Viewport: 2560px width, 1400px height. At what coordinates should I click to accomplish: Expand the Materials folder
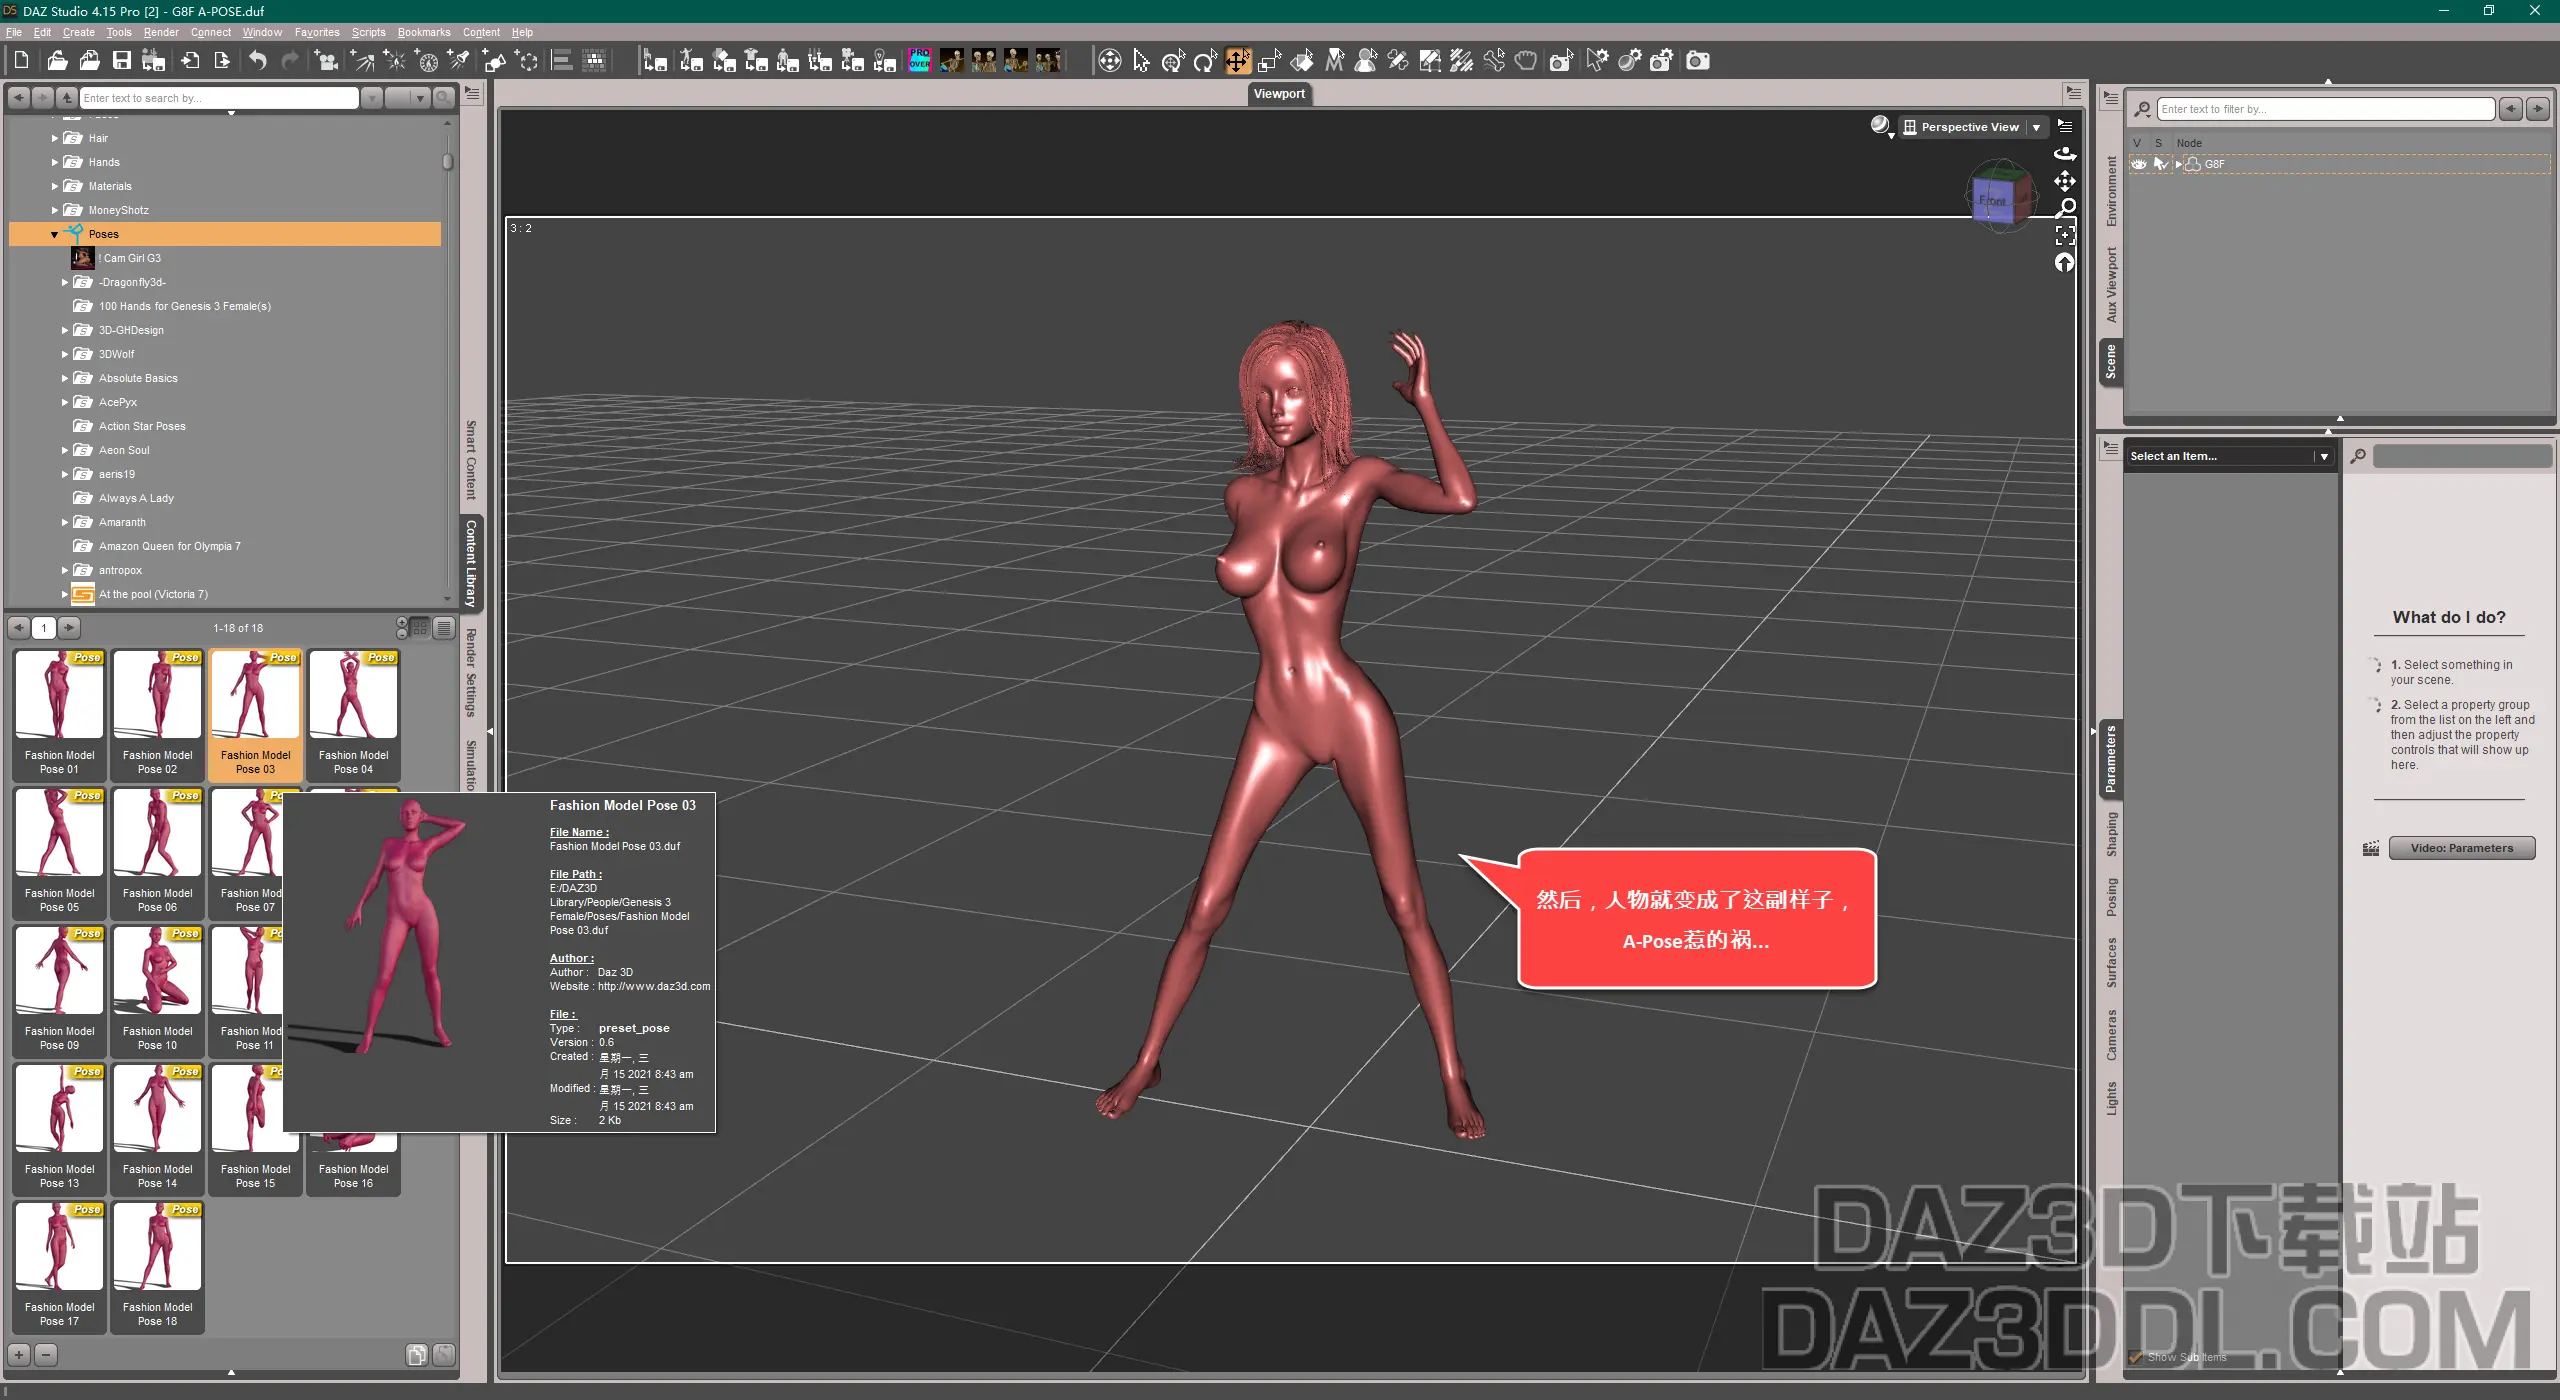point(54,186)
